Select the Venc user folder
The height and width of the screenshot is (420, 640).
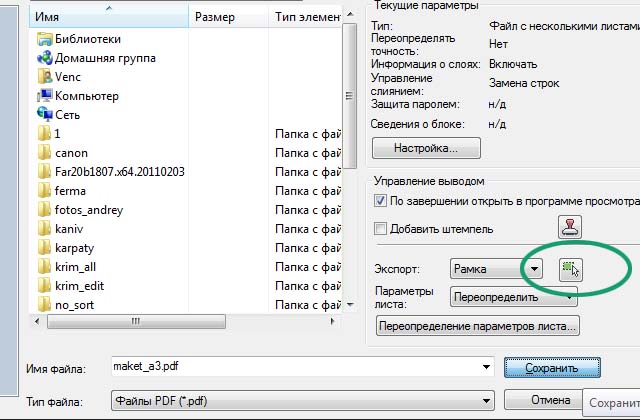coord(45,77)
